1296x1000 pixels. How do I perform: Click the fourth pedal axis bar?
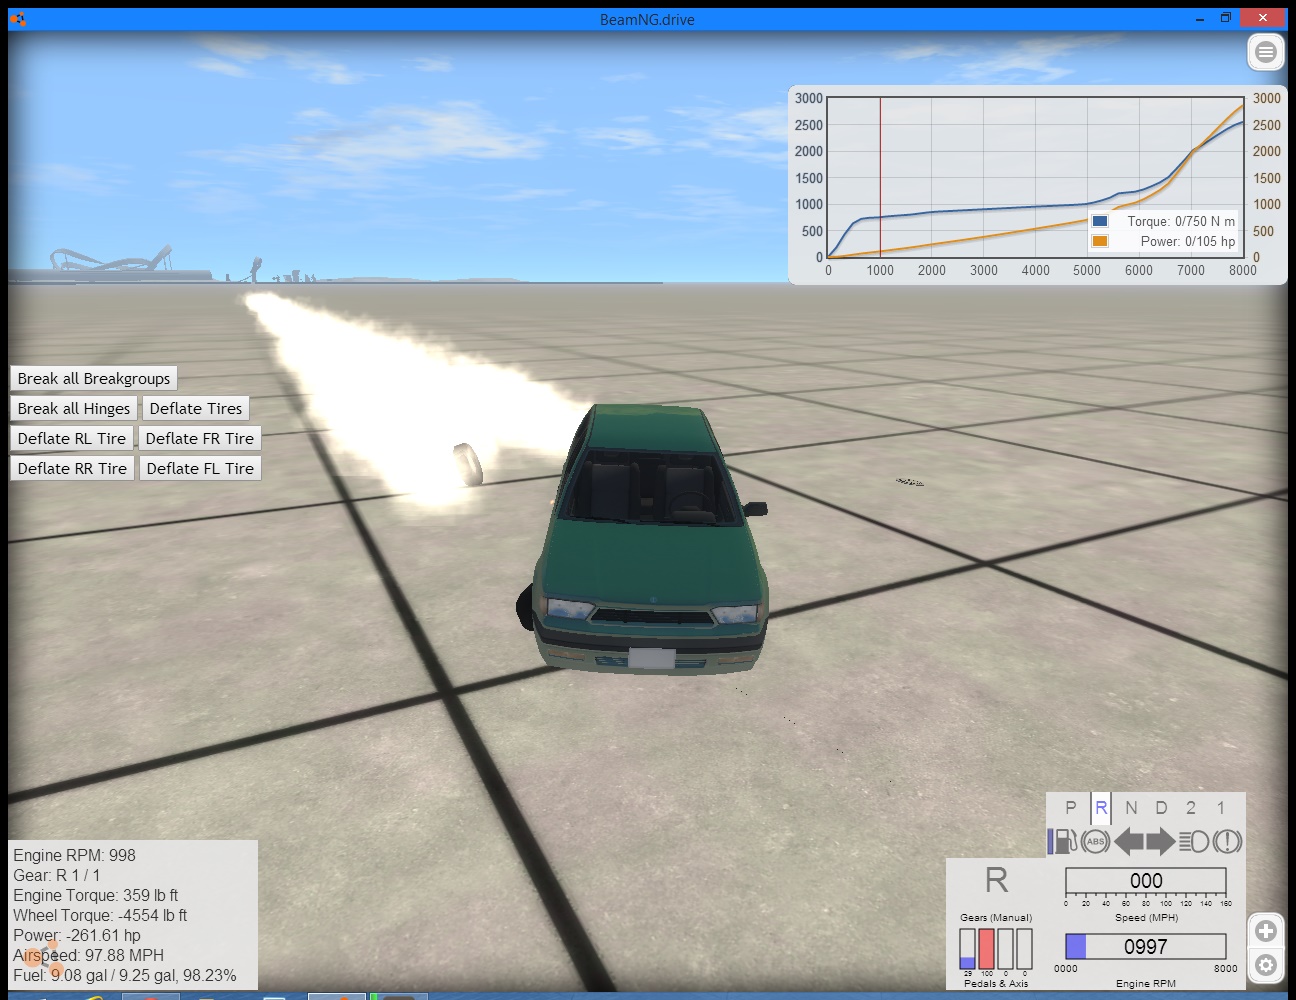(x=1024, y=949)
